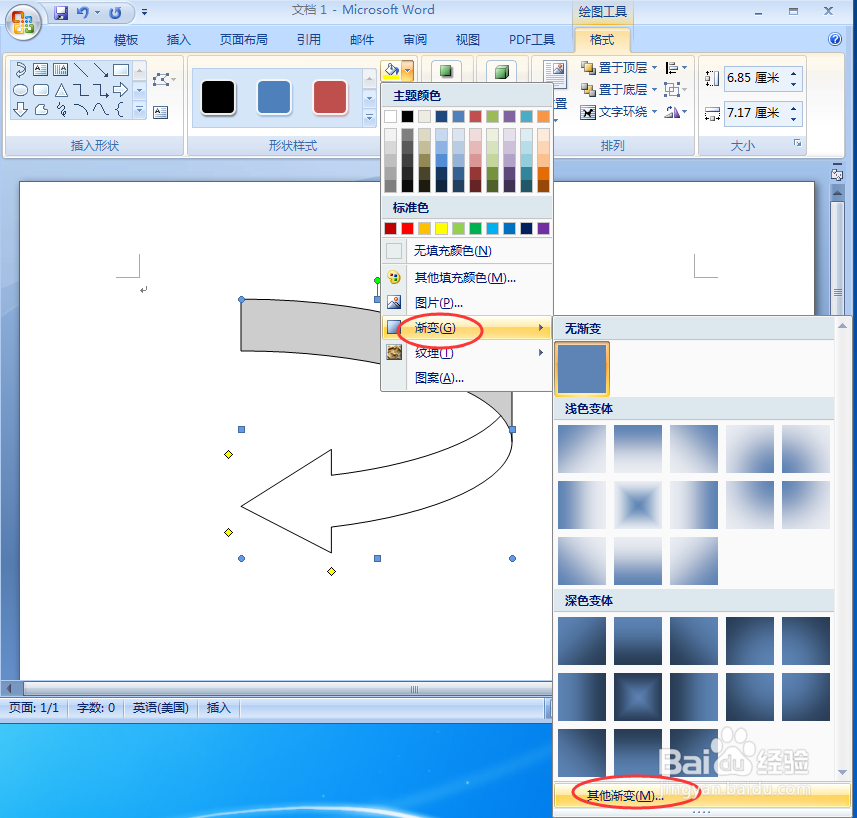
Task: Select the curve shape tool
Action: click(101, 110)
